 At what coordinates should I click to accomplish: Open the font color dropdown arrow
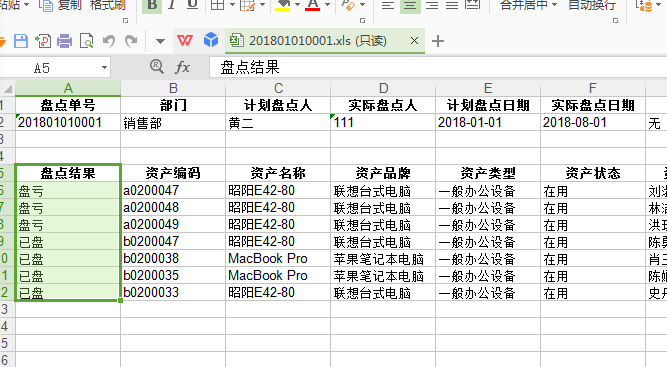coord(327,5)
